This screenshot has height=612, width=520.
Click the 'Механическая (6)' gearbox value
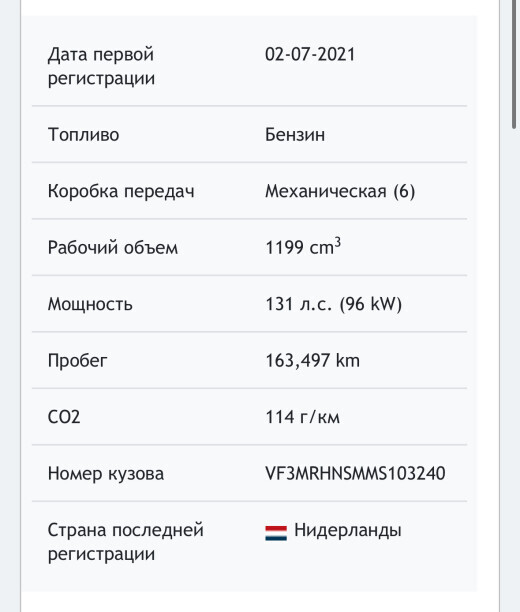pos(340,191)
